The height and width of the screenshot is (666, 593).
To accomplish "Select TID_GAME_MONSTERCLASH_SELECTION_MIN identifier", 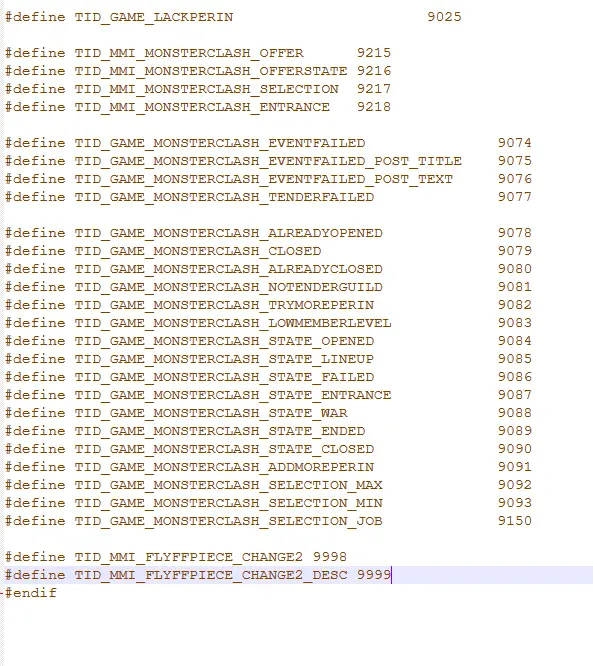I will [x=229, y=503].
